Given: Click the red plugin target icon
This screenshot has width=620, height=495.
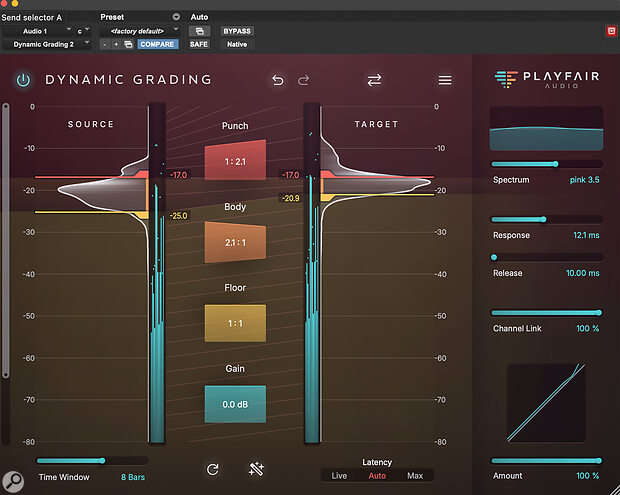Looking at the screenshot, I should (x=611, y=31).
